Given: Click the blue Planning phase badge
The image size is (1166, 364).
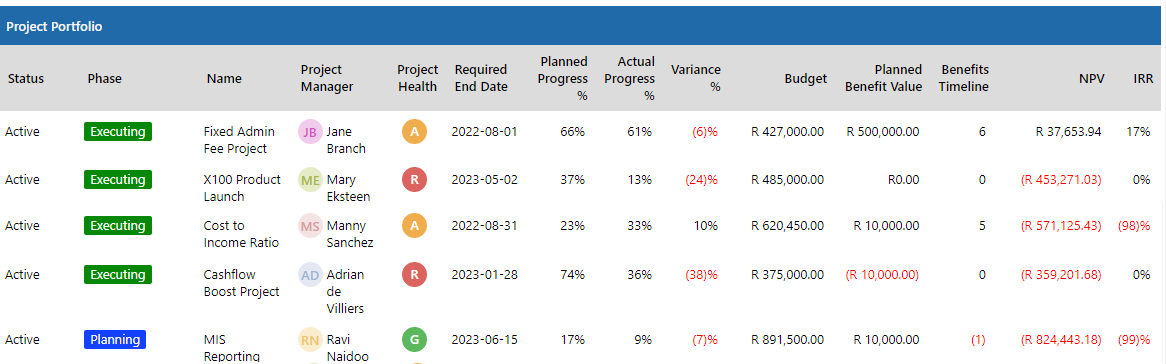Looking at the screenshot, I should click(x=115, y=339).
